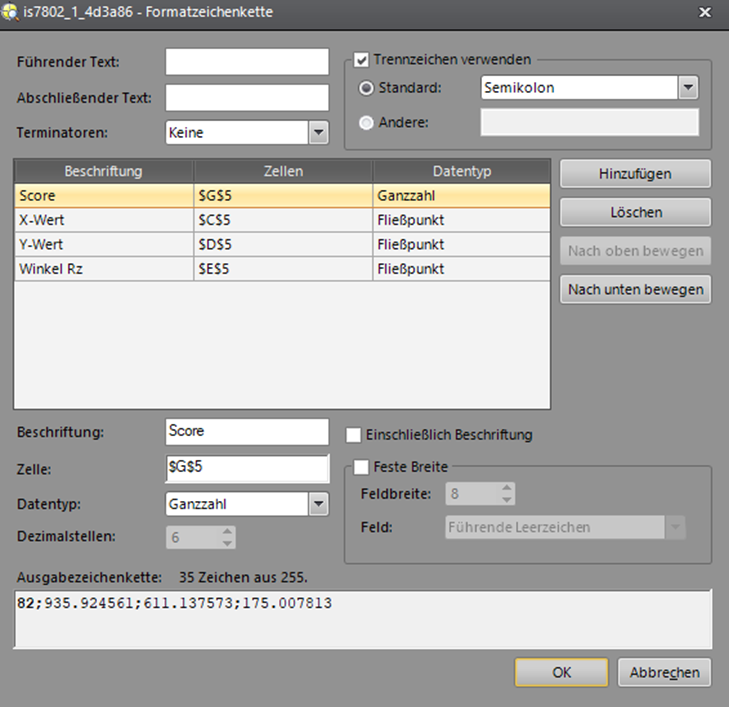Expand the Datentyp Ganzzahl dropdown

(318, 504)
